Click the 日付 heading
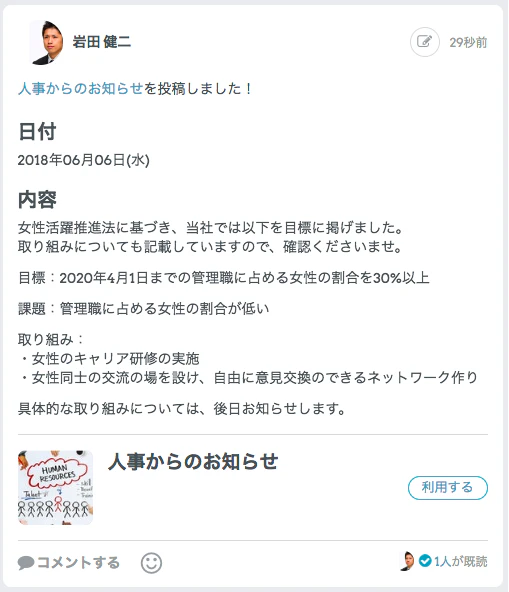Screen dimensions: 509x592 coord(37,132)
